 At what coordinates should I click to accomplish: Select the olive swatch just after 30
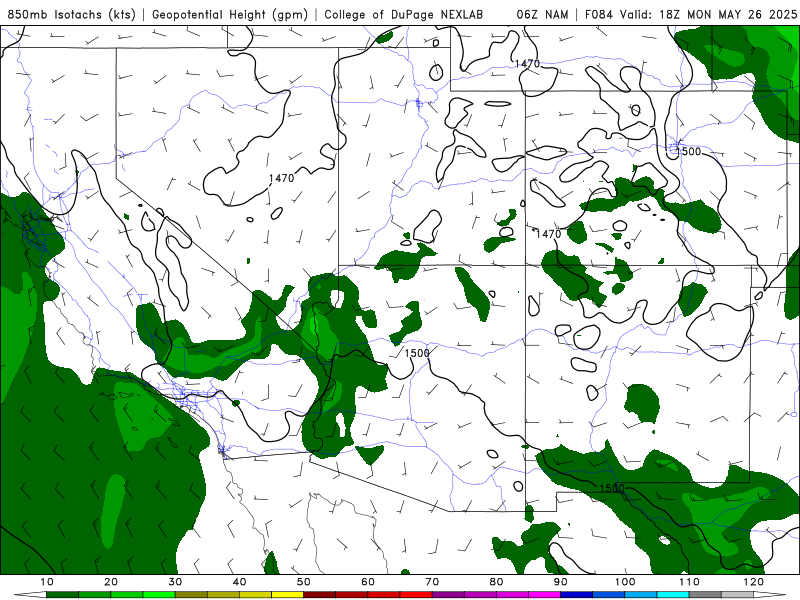click(191, 595)
